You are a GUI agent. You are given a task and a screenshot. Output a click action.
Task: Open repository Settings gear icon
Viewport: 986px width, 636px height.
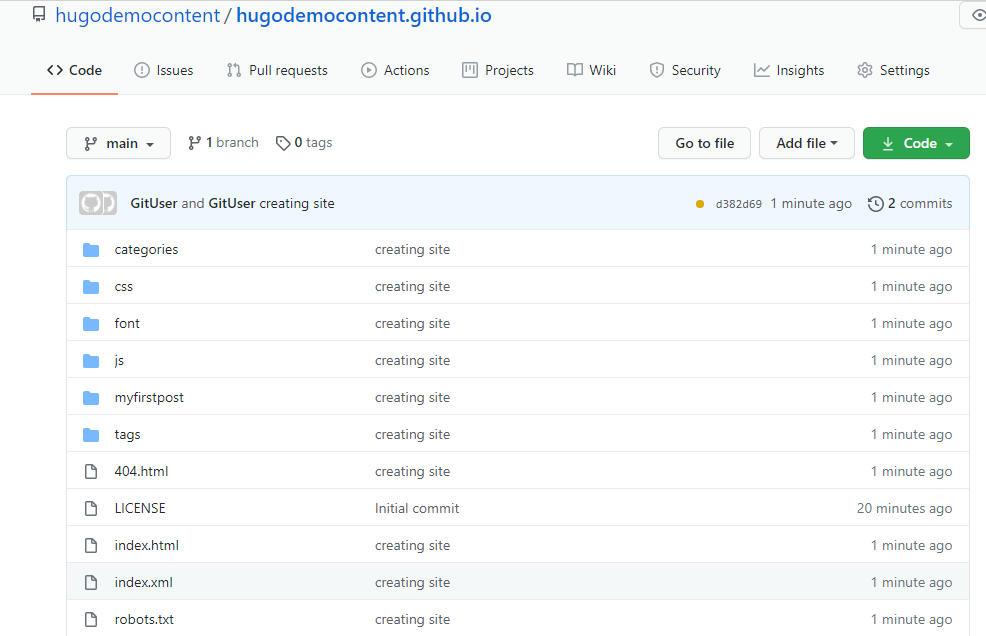coord(864,70)
